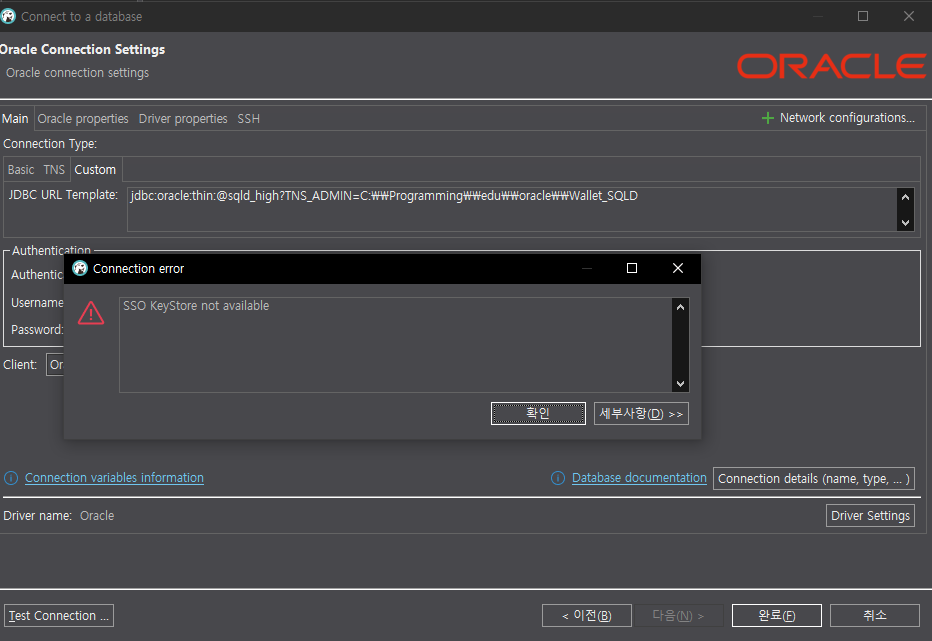
Task: Click the Oracle driver name text
Action: pos(97,516)
